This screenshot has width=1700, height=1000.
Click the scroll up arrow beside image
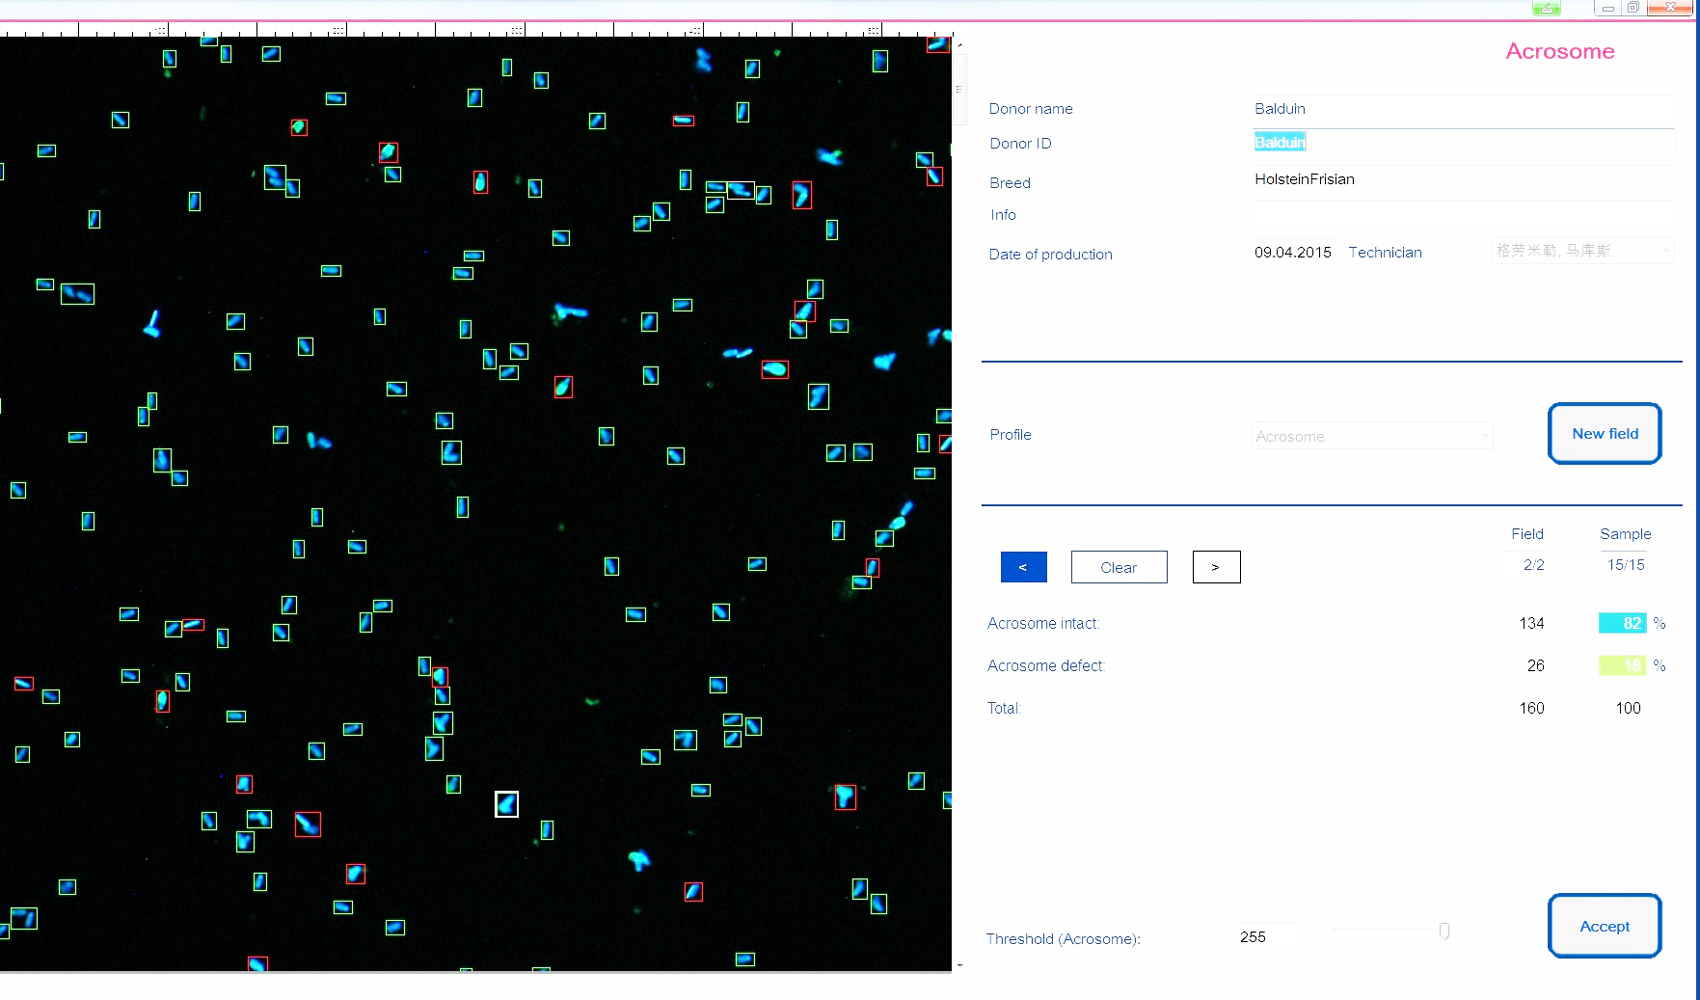960,45
